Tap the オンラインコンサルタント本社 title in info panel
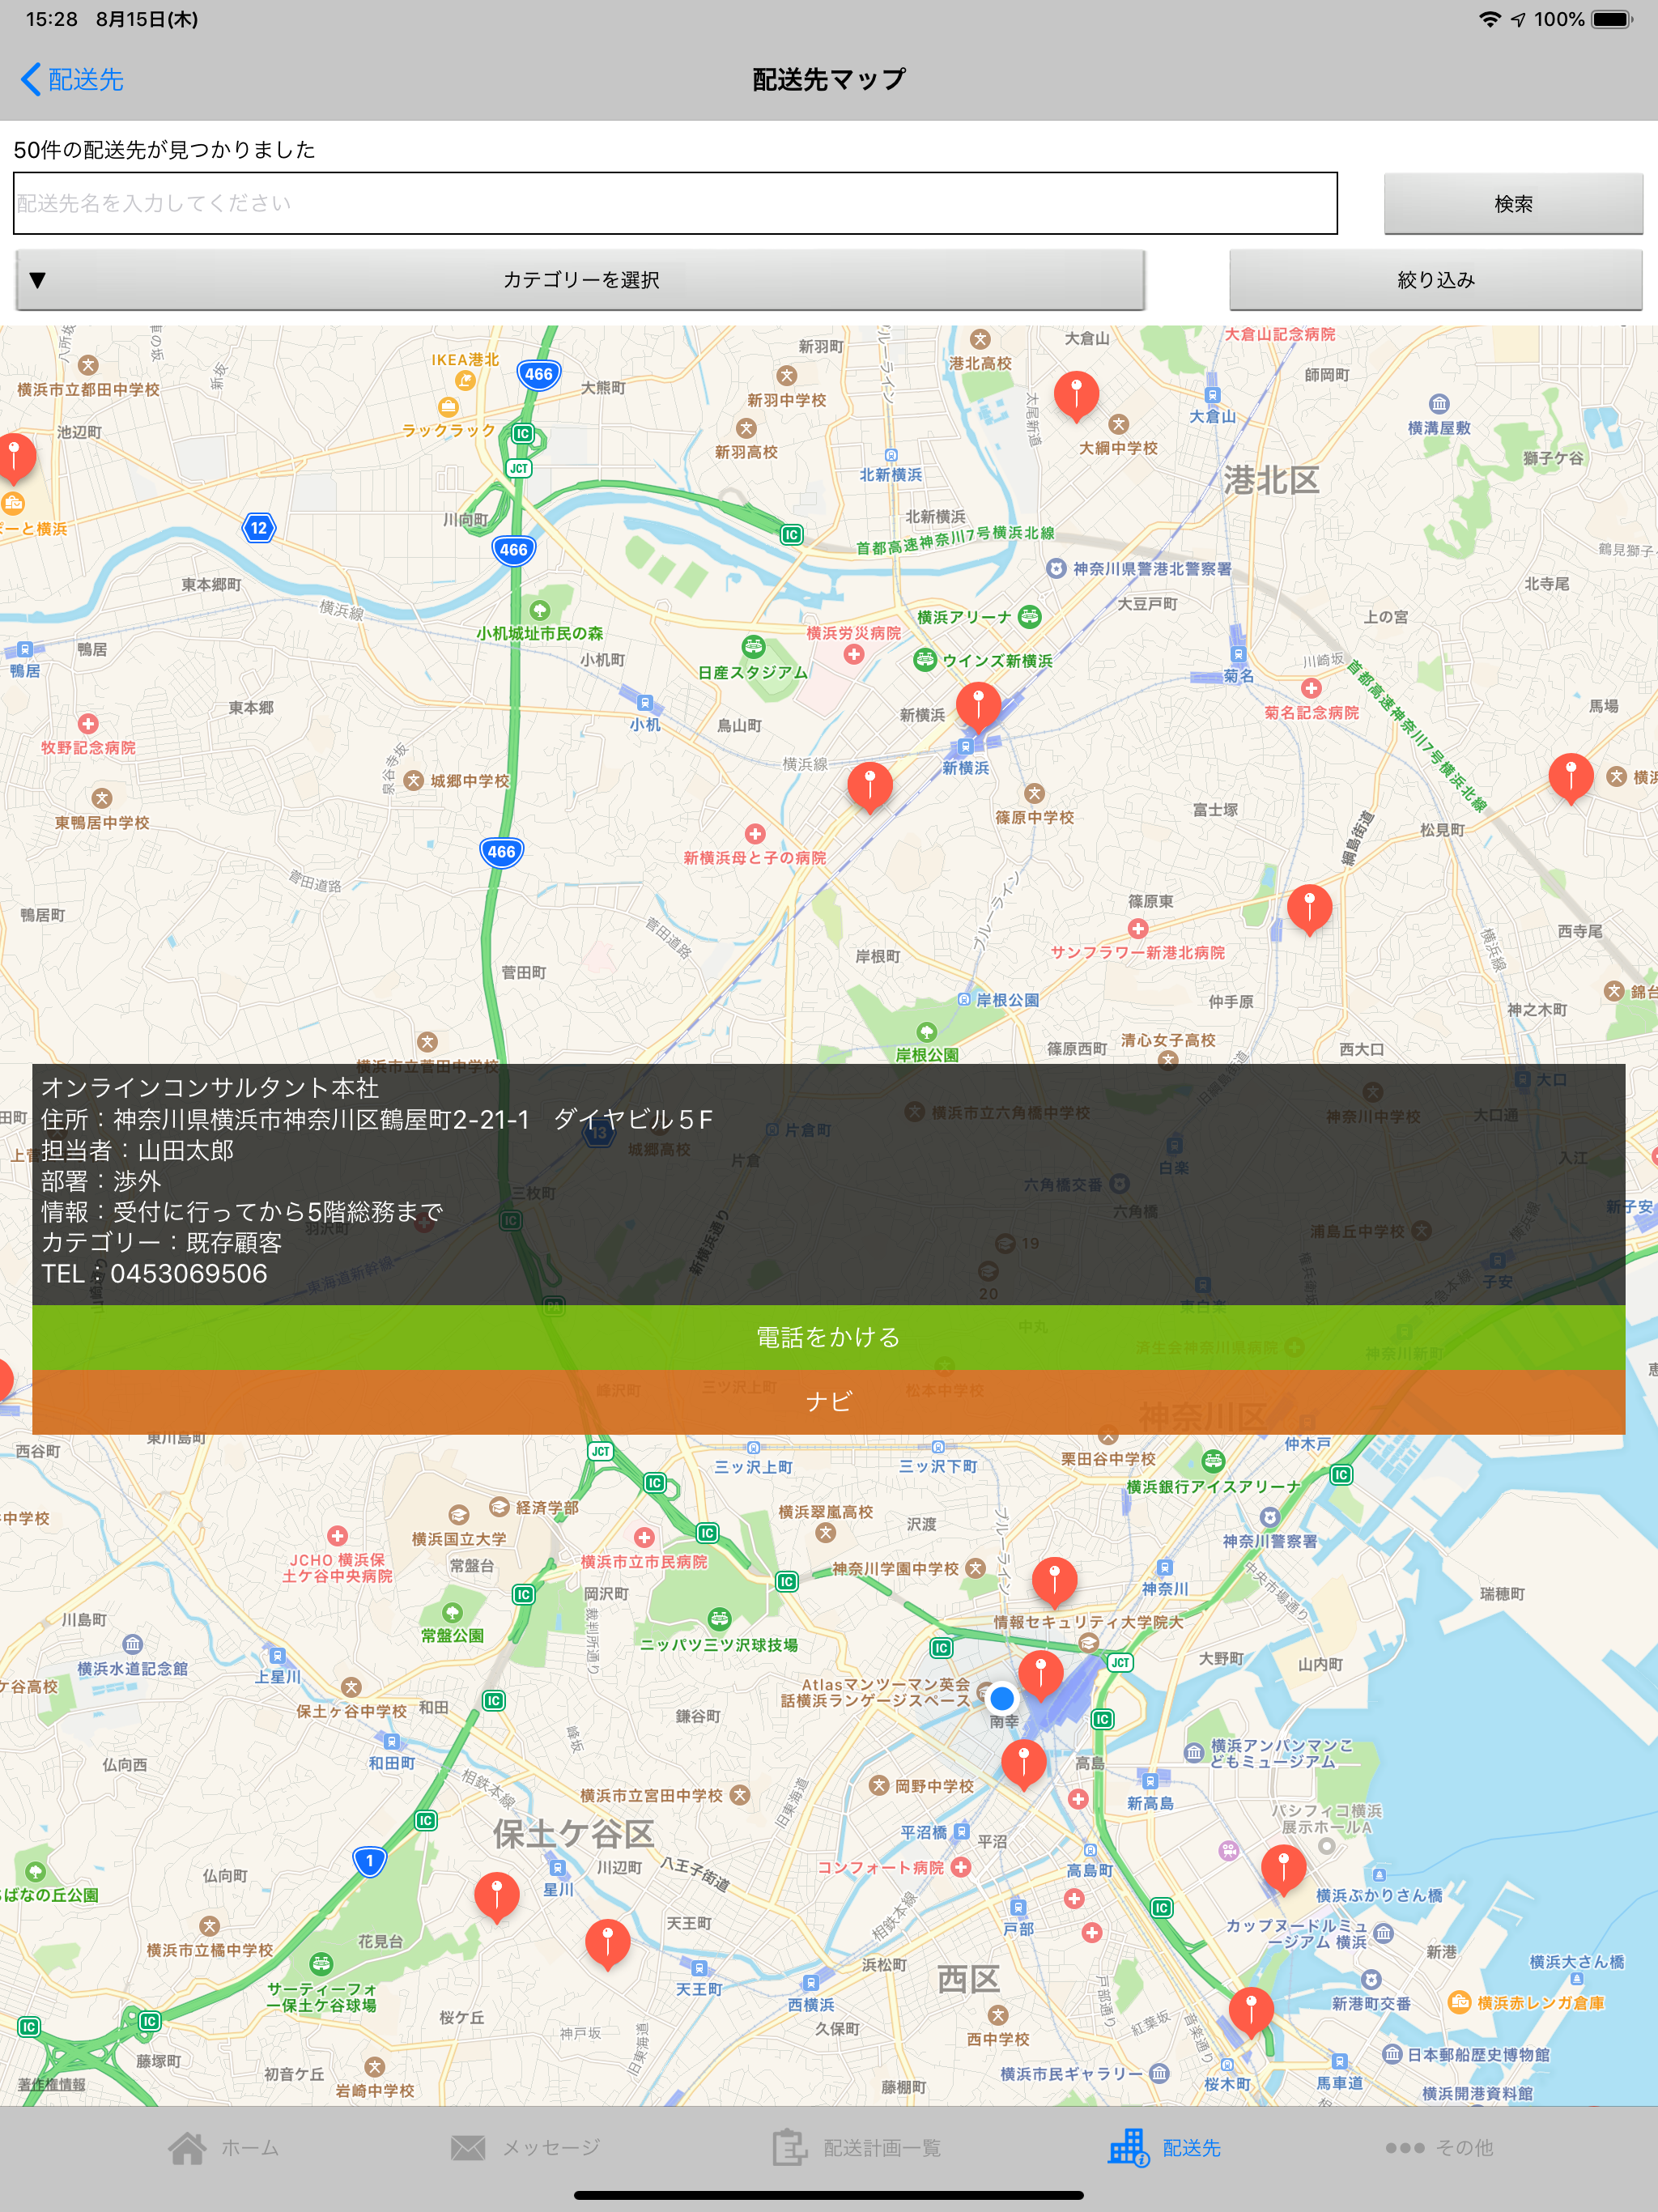This screenshot has width=1658, height=2212. pyautogui.click(x=210, y=1088)
